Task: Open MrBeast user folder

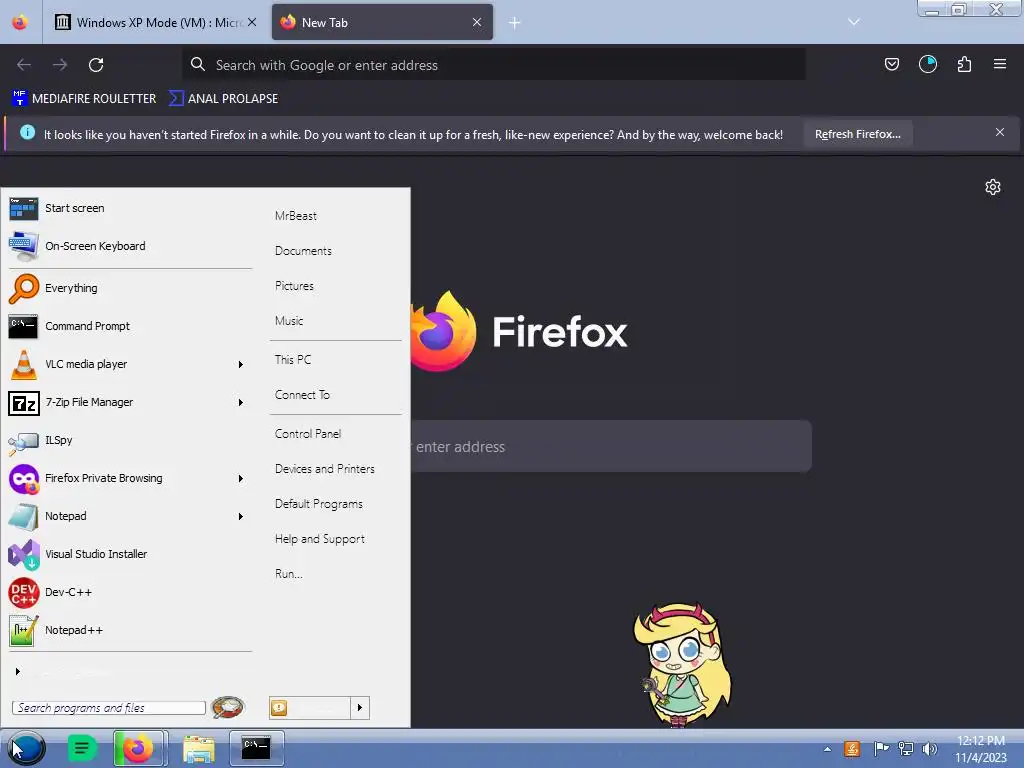Action: (x=296, y=216)
